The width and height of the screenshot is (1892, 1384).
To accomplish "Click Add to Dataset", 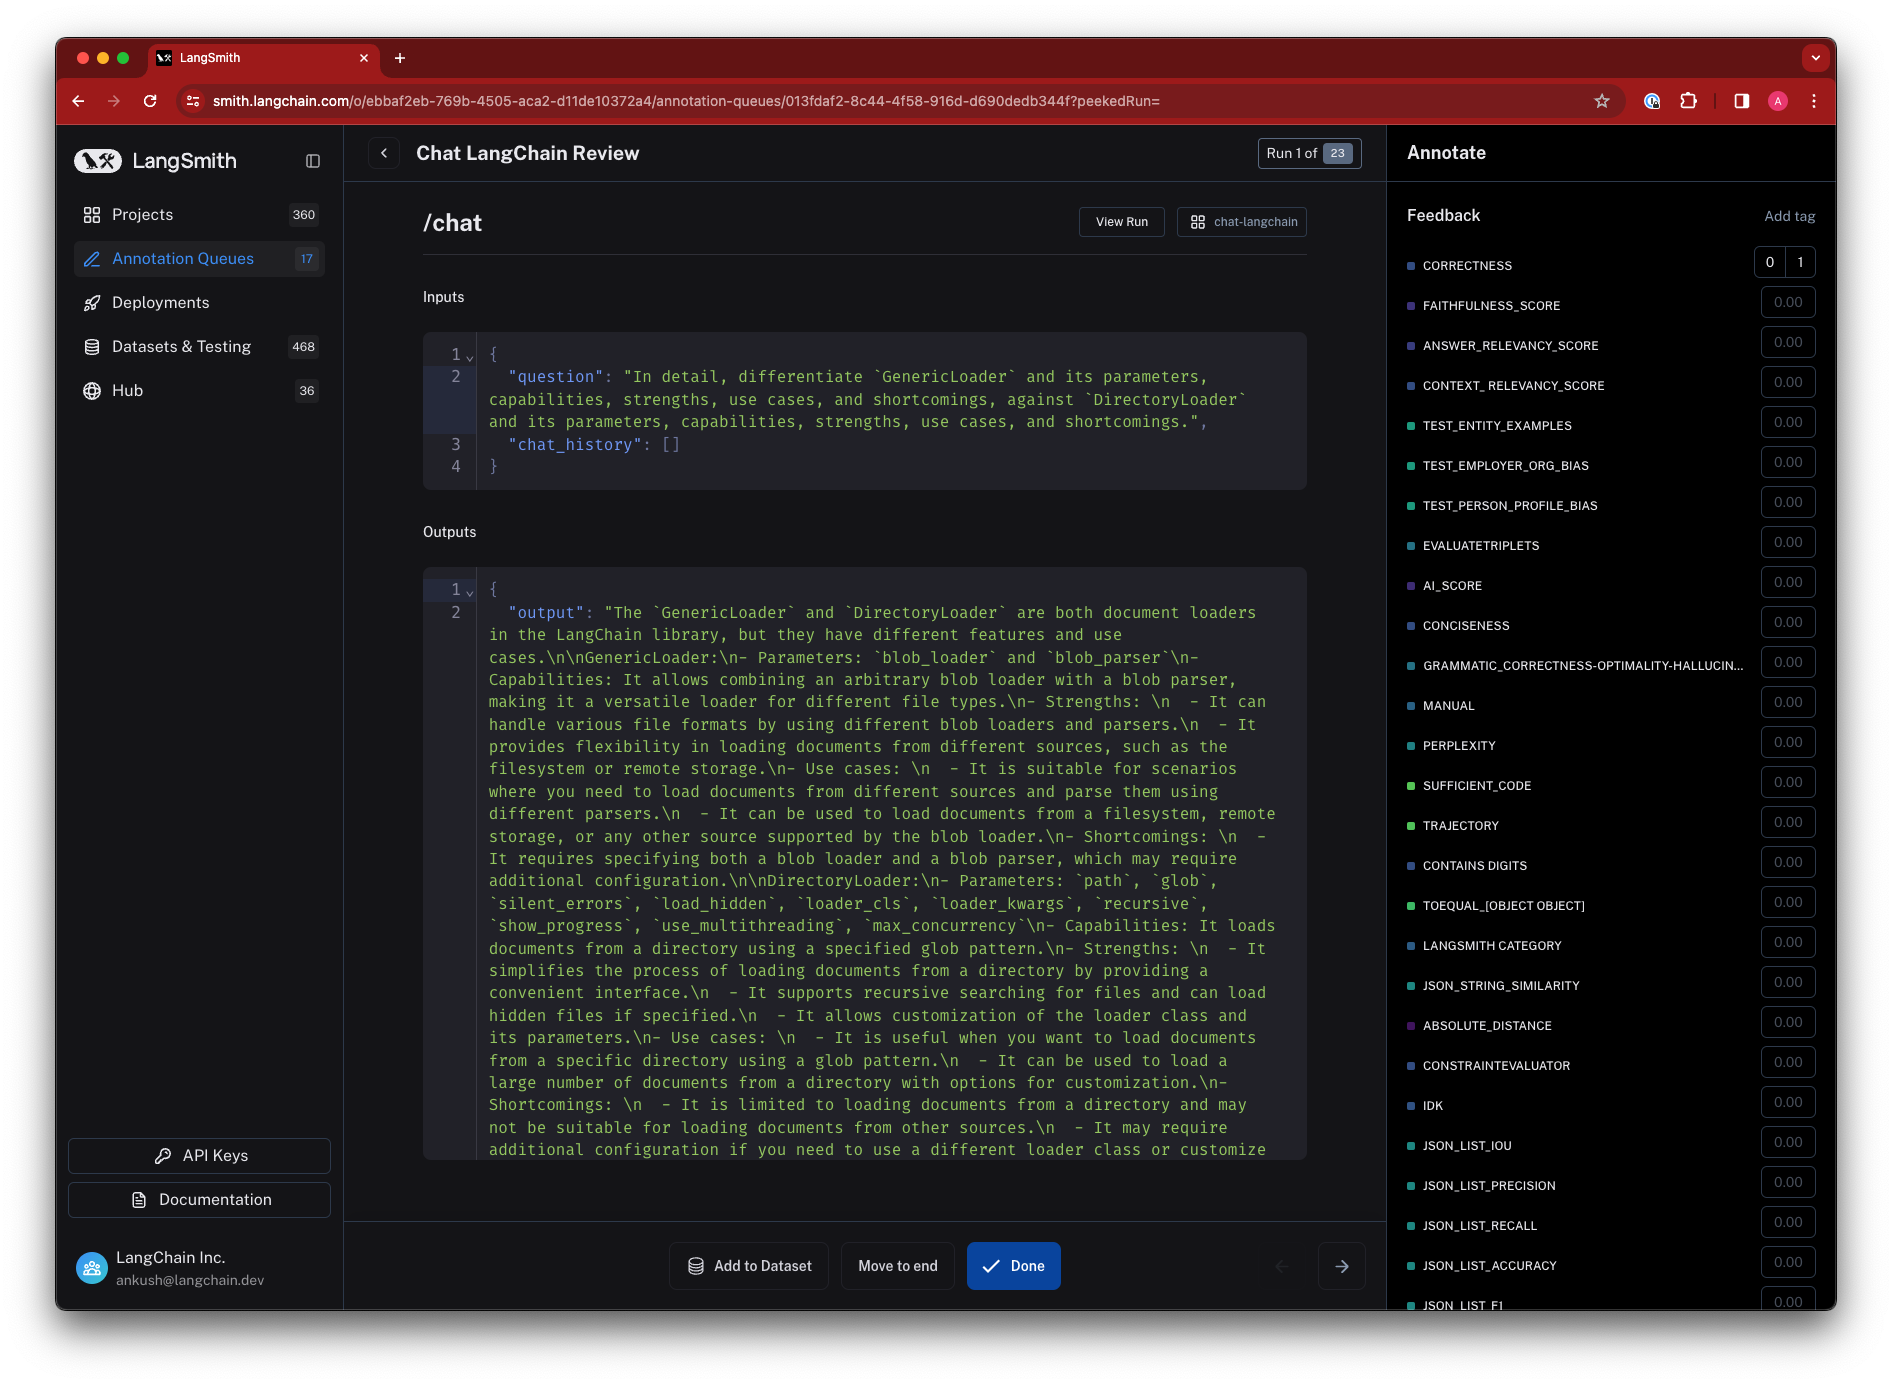I will (x=749, y=1266).
